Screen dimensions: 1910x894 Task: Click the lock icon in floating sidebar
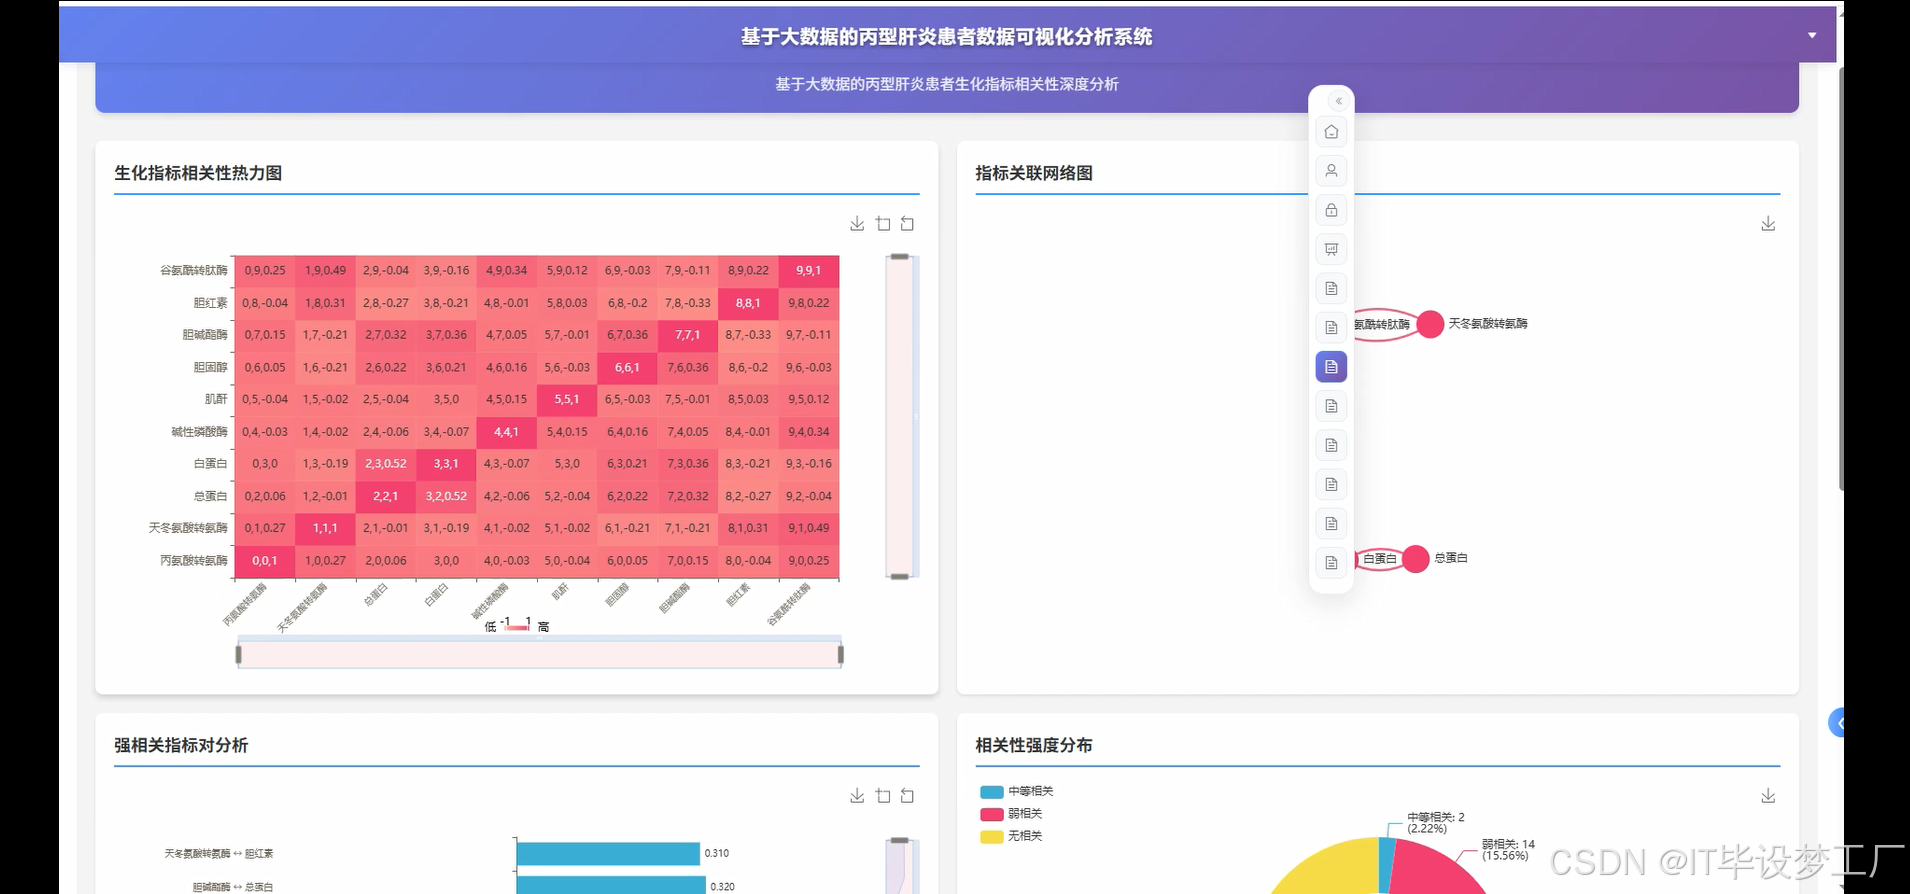1331,210
